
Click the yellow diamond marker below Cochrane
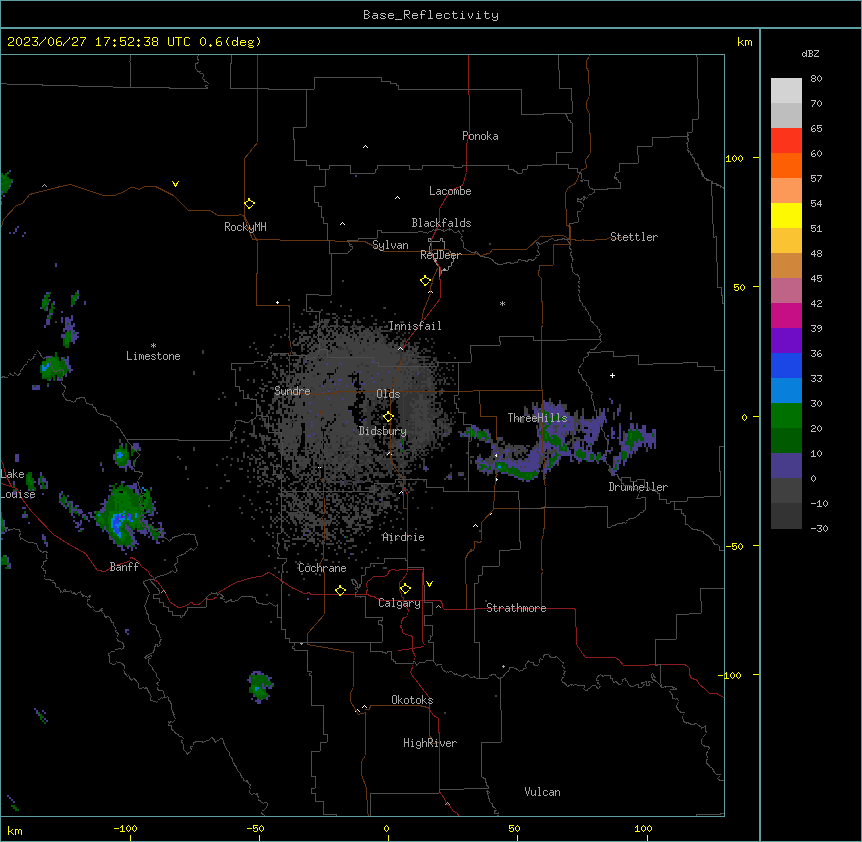click(x=340, y=590)
